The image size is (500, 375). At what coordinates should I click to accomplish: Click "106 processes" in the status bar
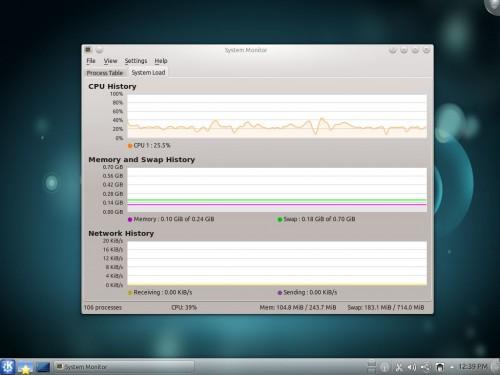[x=103, y=307]
